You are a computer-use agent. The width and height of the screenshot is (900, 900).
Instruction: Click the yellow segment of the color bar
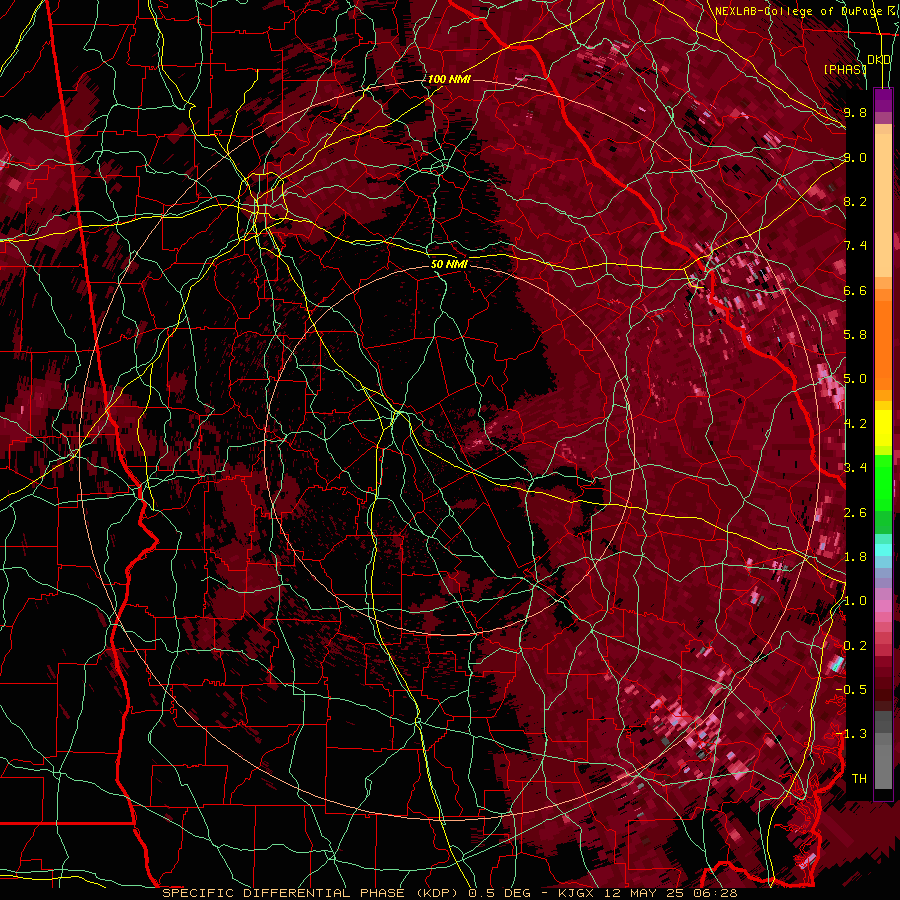[x=883, y=428]
